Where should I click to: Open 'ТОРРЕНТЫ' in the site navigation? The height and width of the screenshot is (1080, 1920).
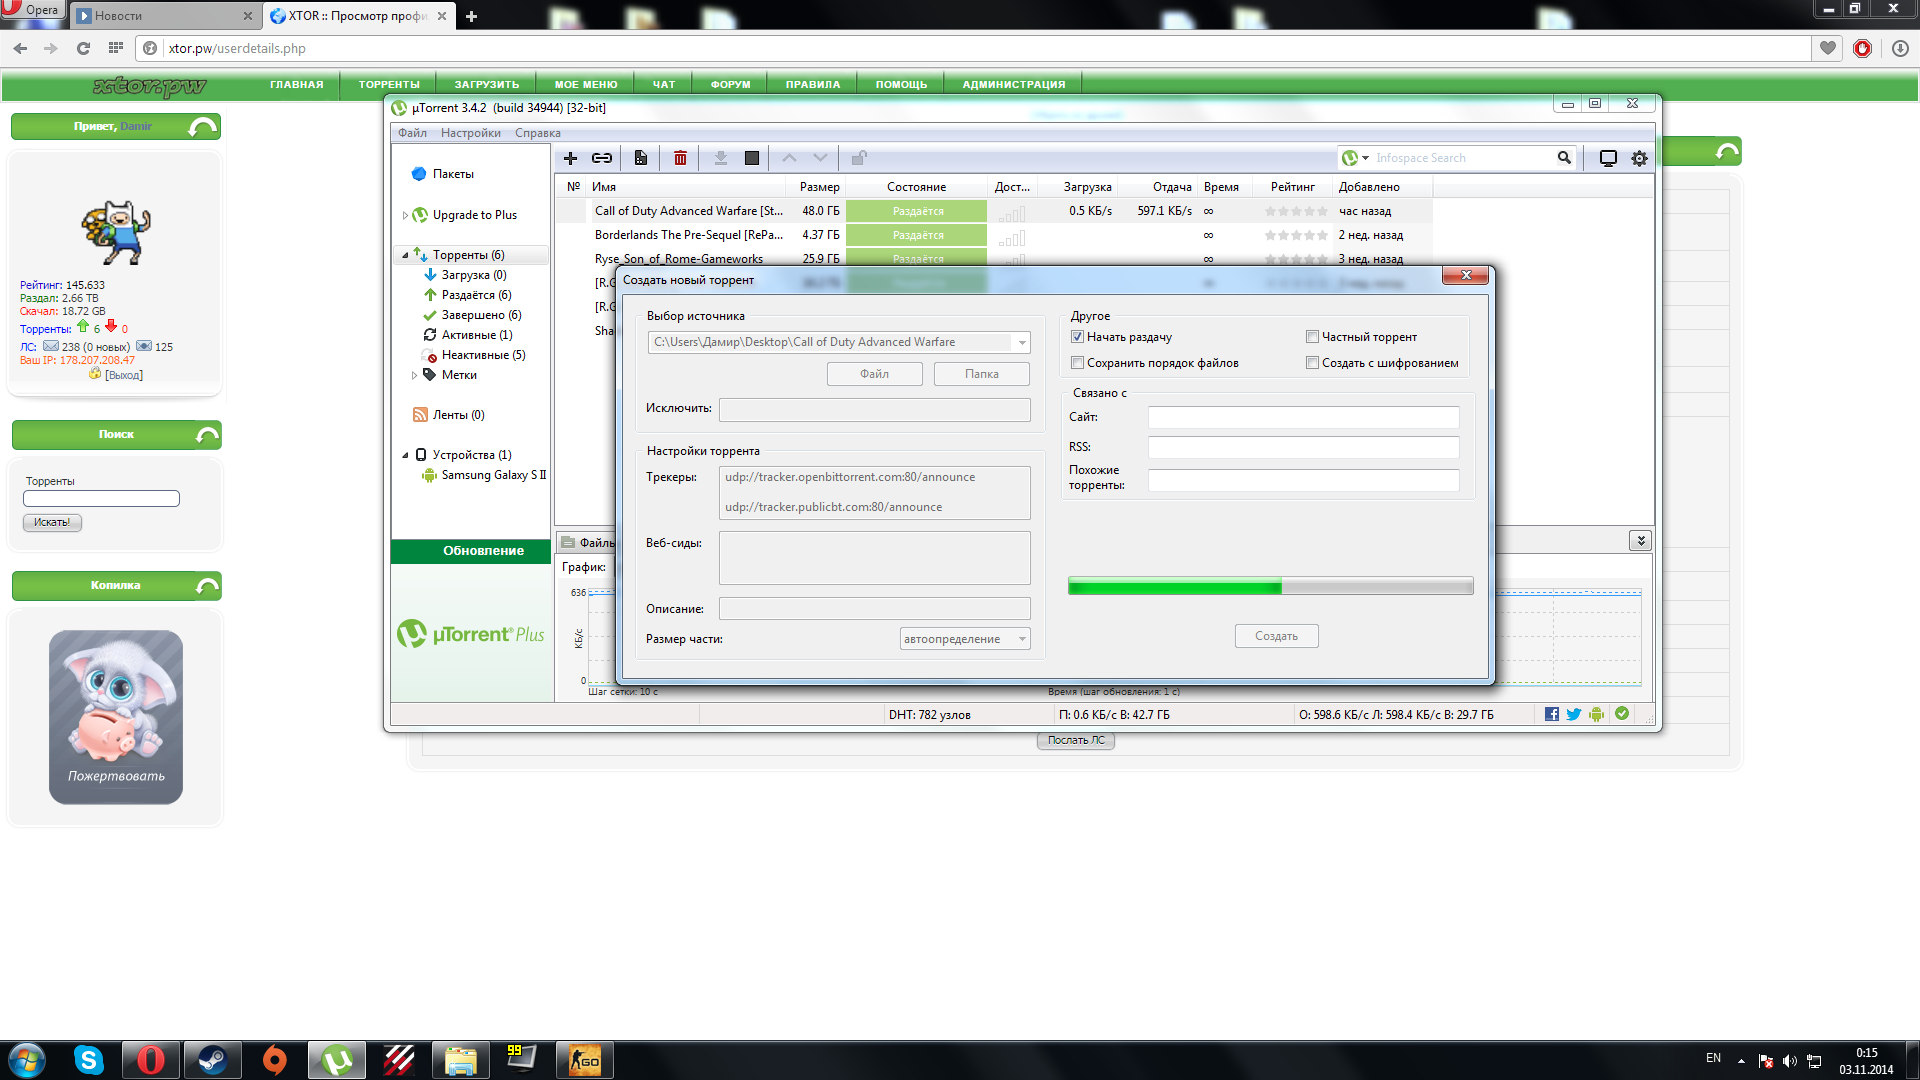[389, 85]
